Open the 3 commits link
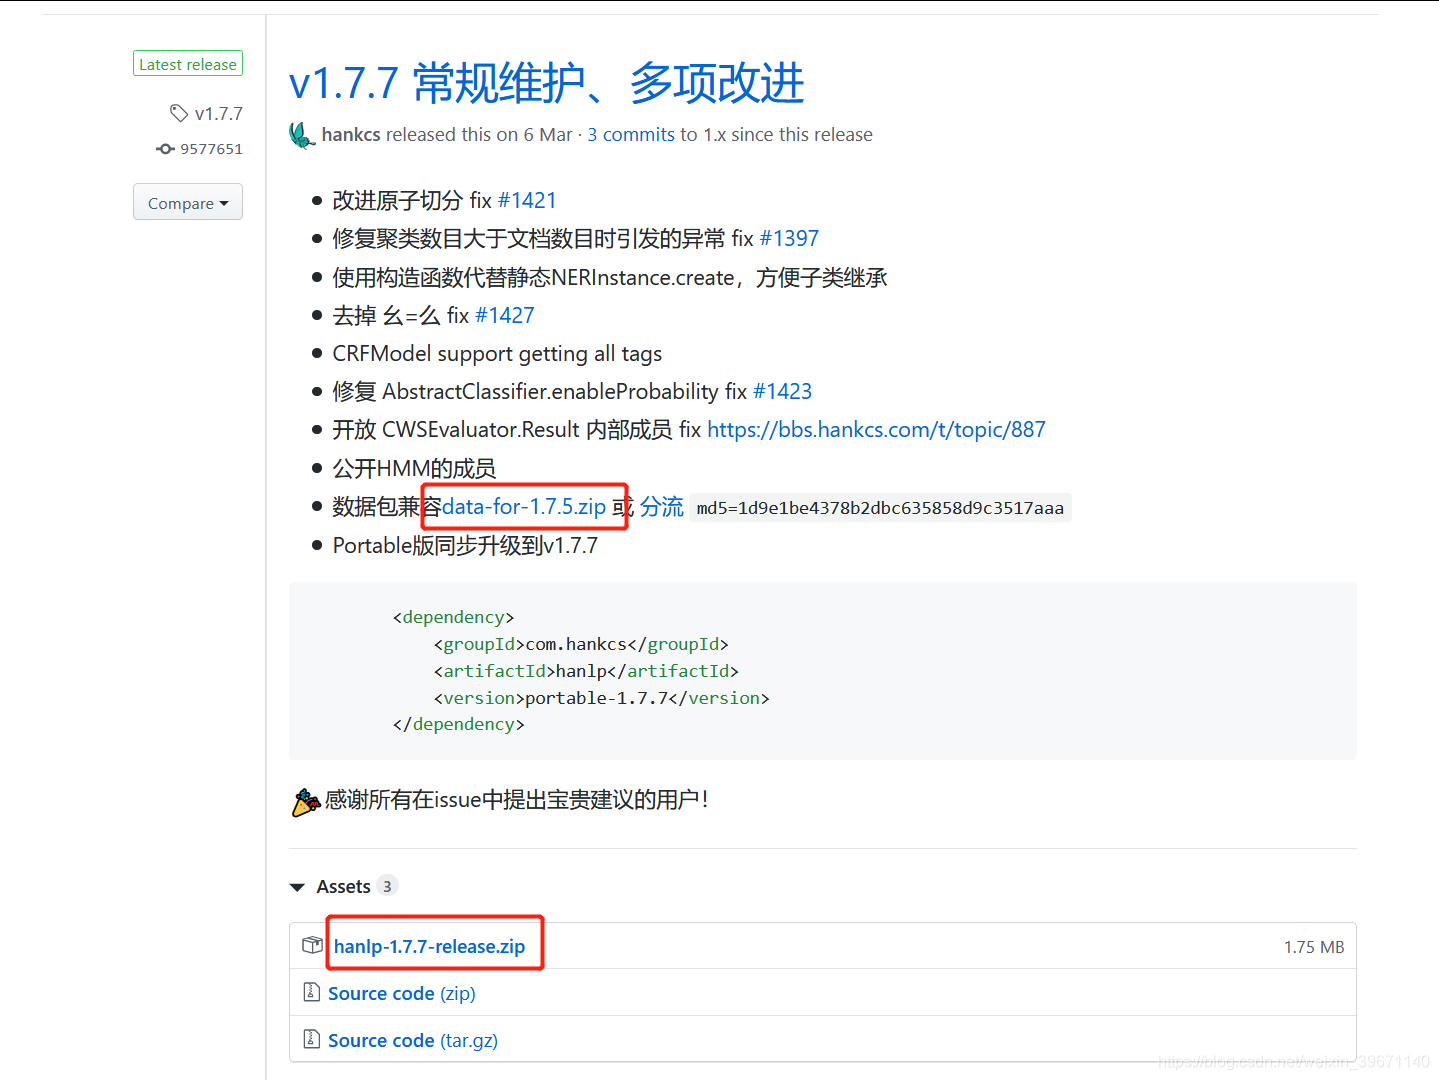 pos(631,134)
